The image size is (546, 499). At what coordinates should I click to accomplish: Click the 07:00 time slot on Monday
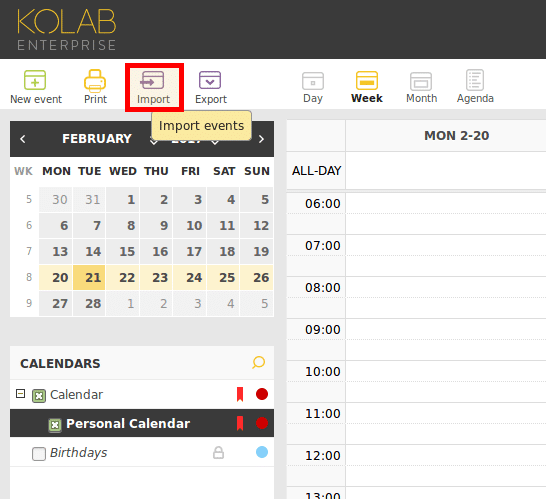pos(446,245)
